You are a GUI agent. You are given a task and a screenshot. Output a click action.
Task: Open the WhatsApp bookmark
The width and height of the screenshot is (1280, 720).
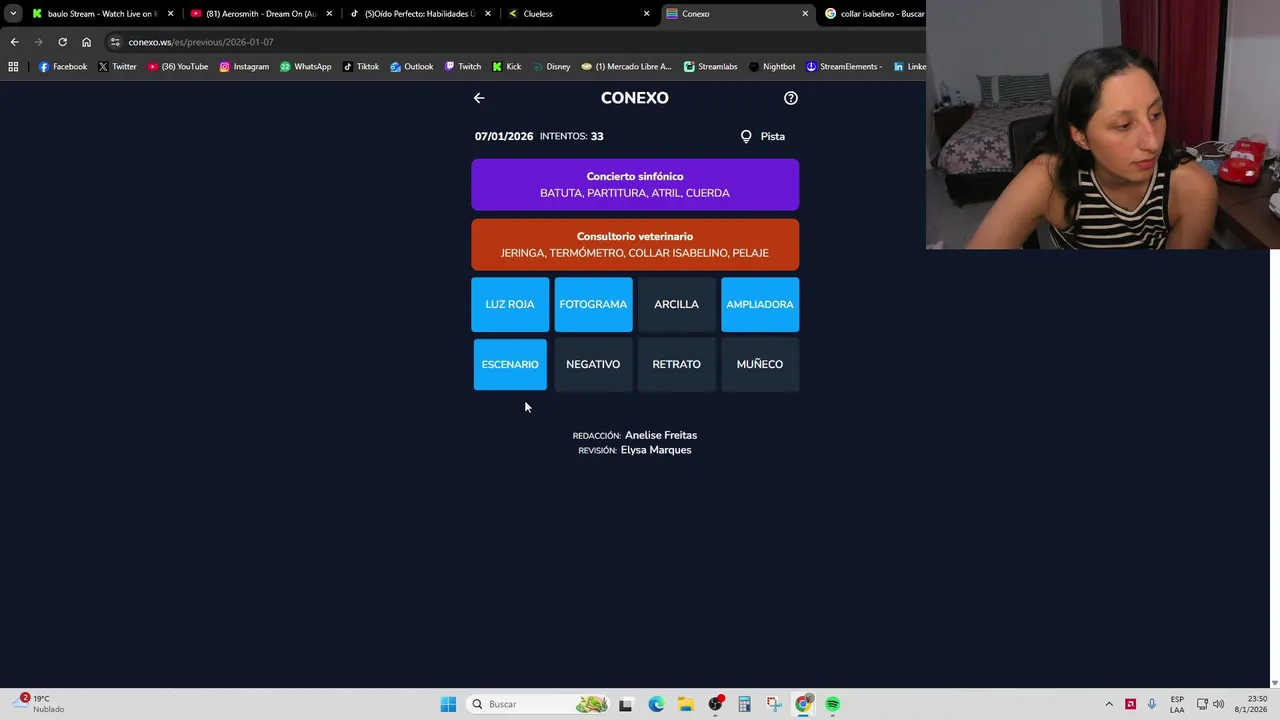click(x=305, y=67)
